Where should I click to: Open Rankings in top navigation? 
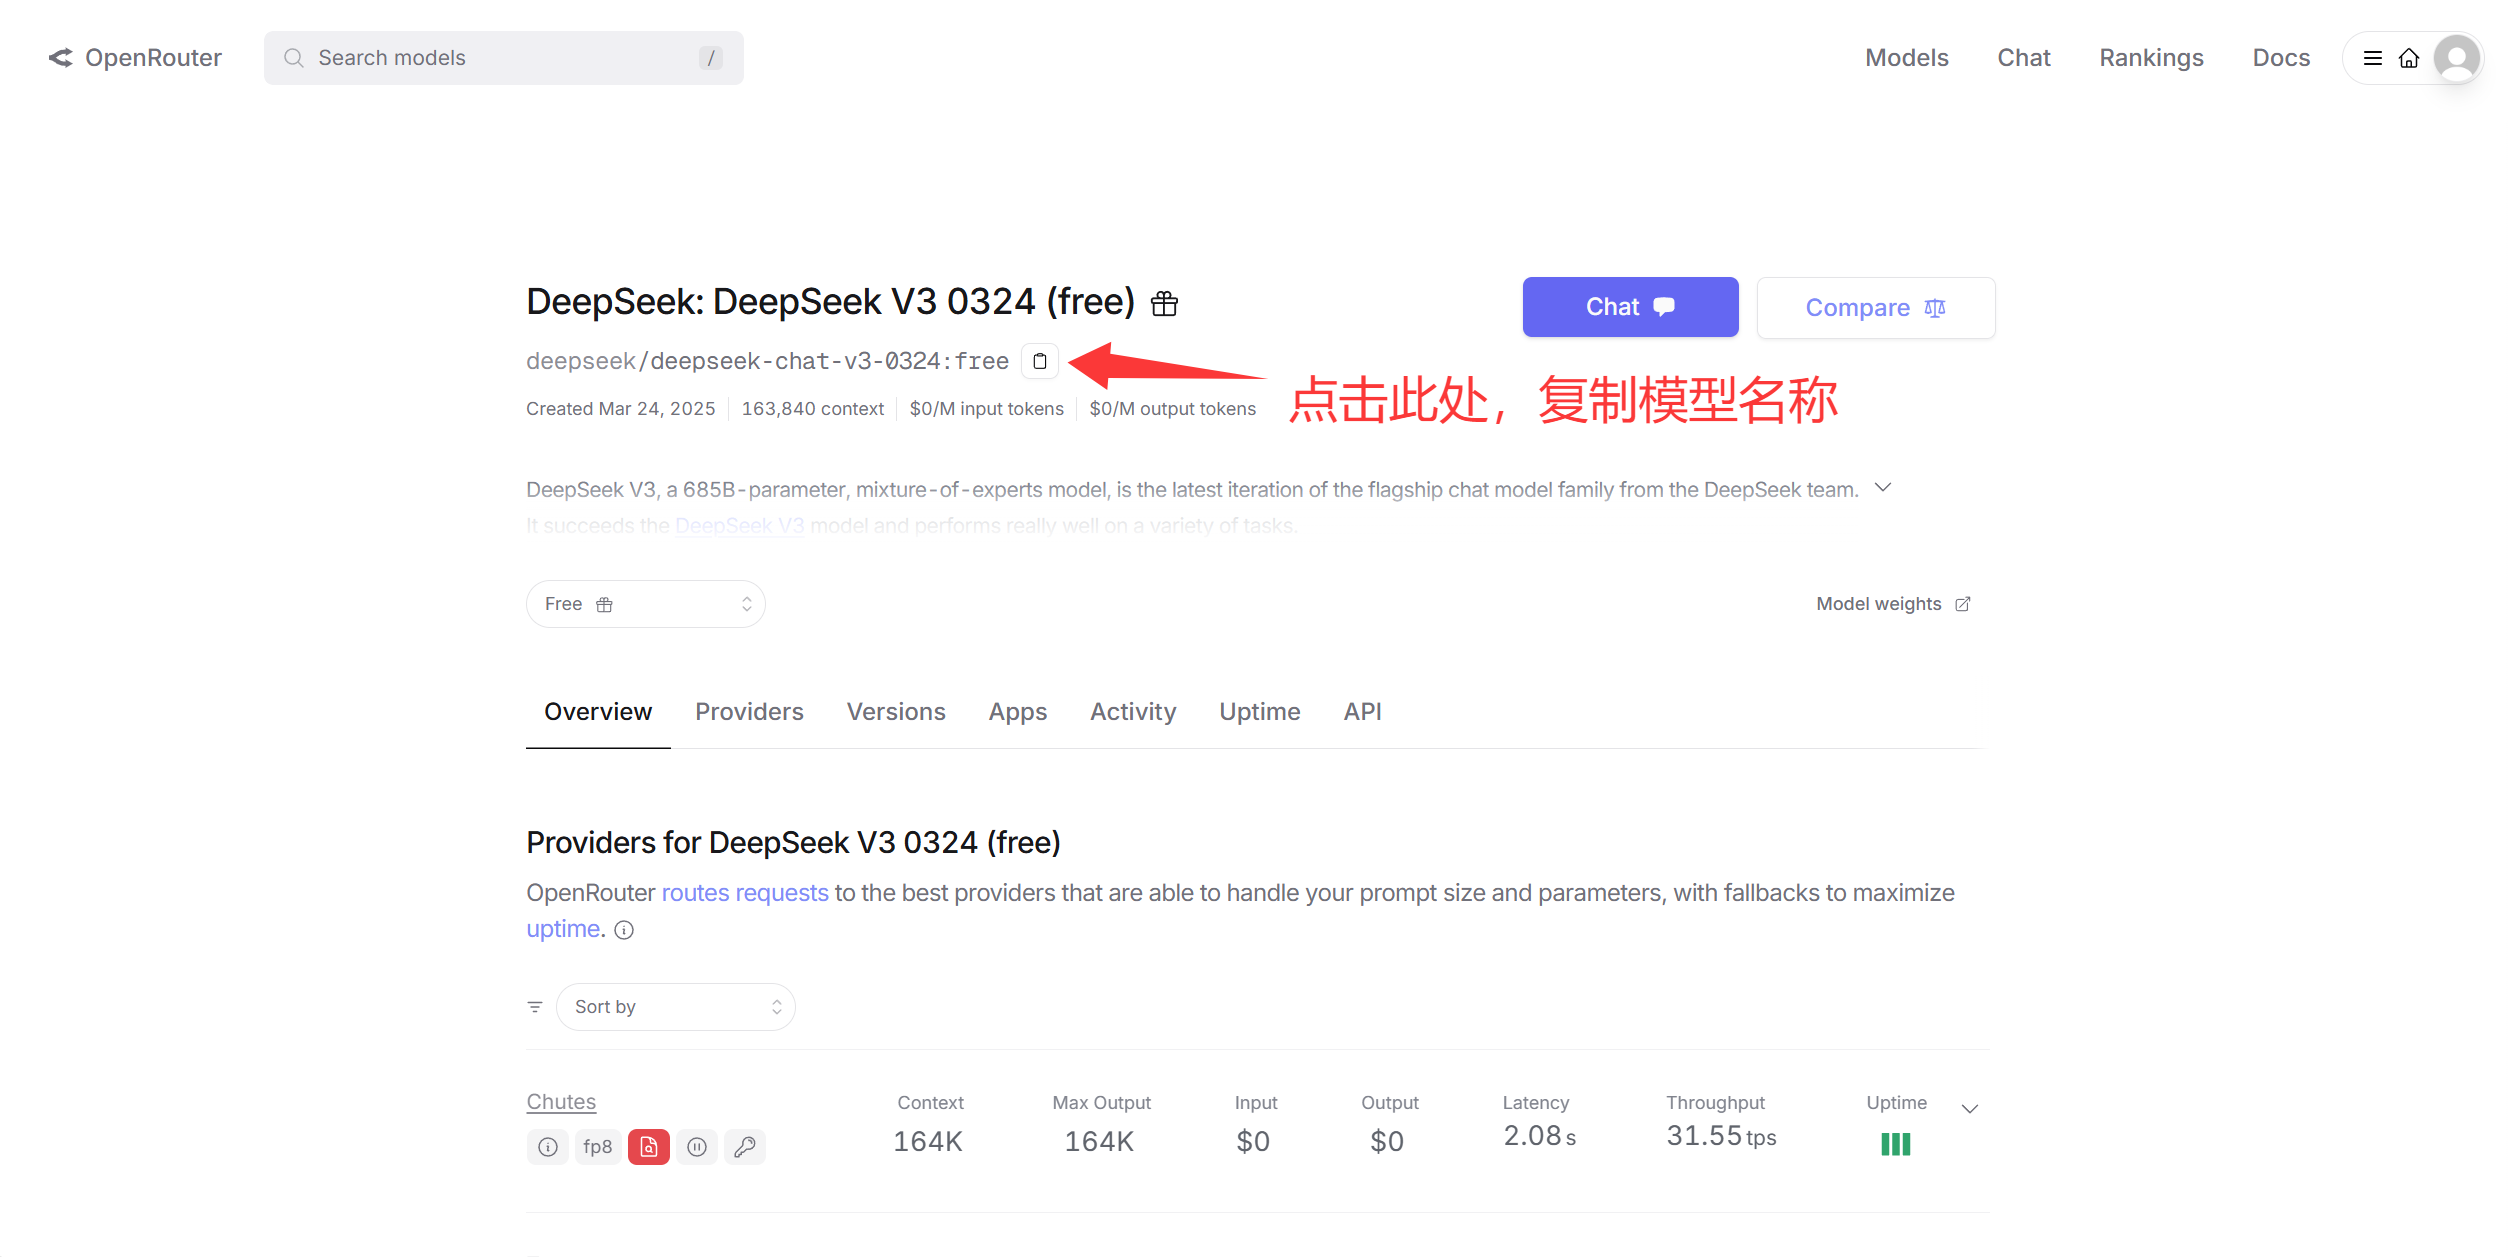coord(2152,58)
